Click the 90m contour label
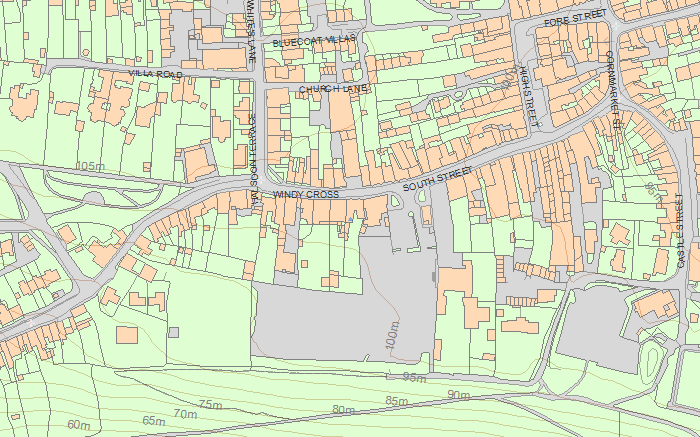Viewport: 700px width, 437px height. (458, 395)
